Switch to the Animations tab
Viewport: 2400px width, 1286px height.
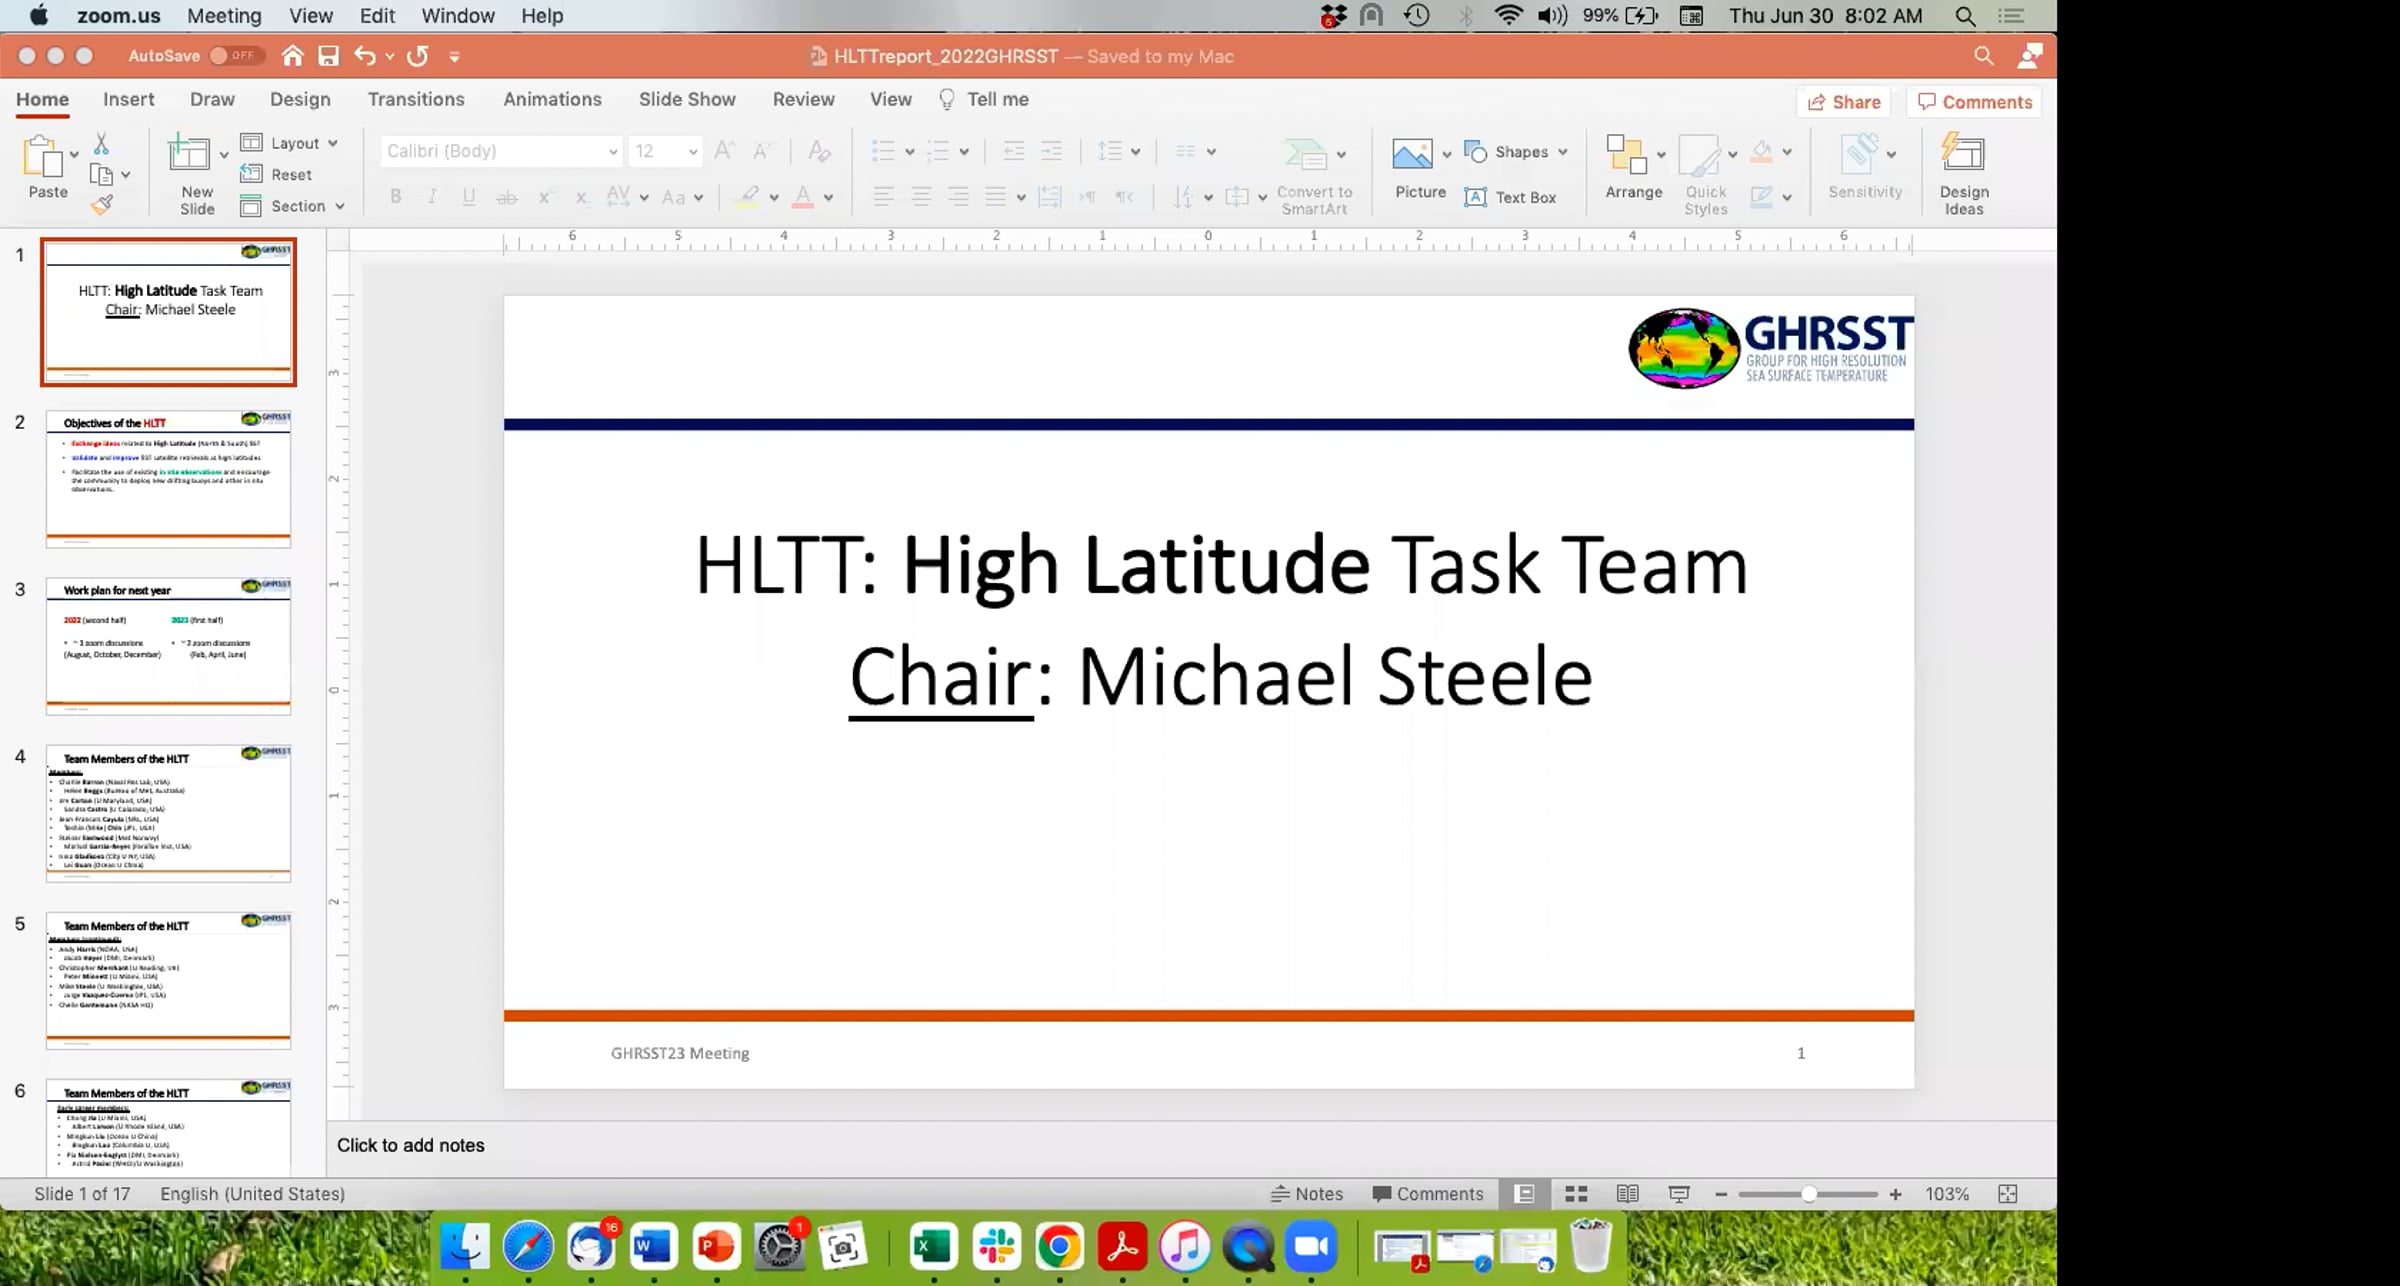point(552,99)
